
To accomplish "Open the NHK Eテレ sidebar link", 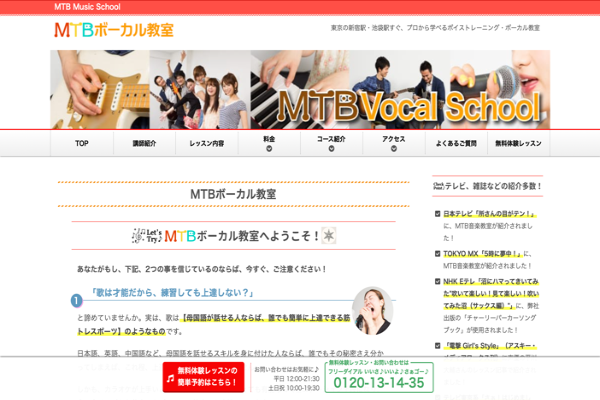I will click(491, 294).
